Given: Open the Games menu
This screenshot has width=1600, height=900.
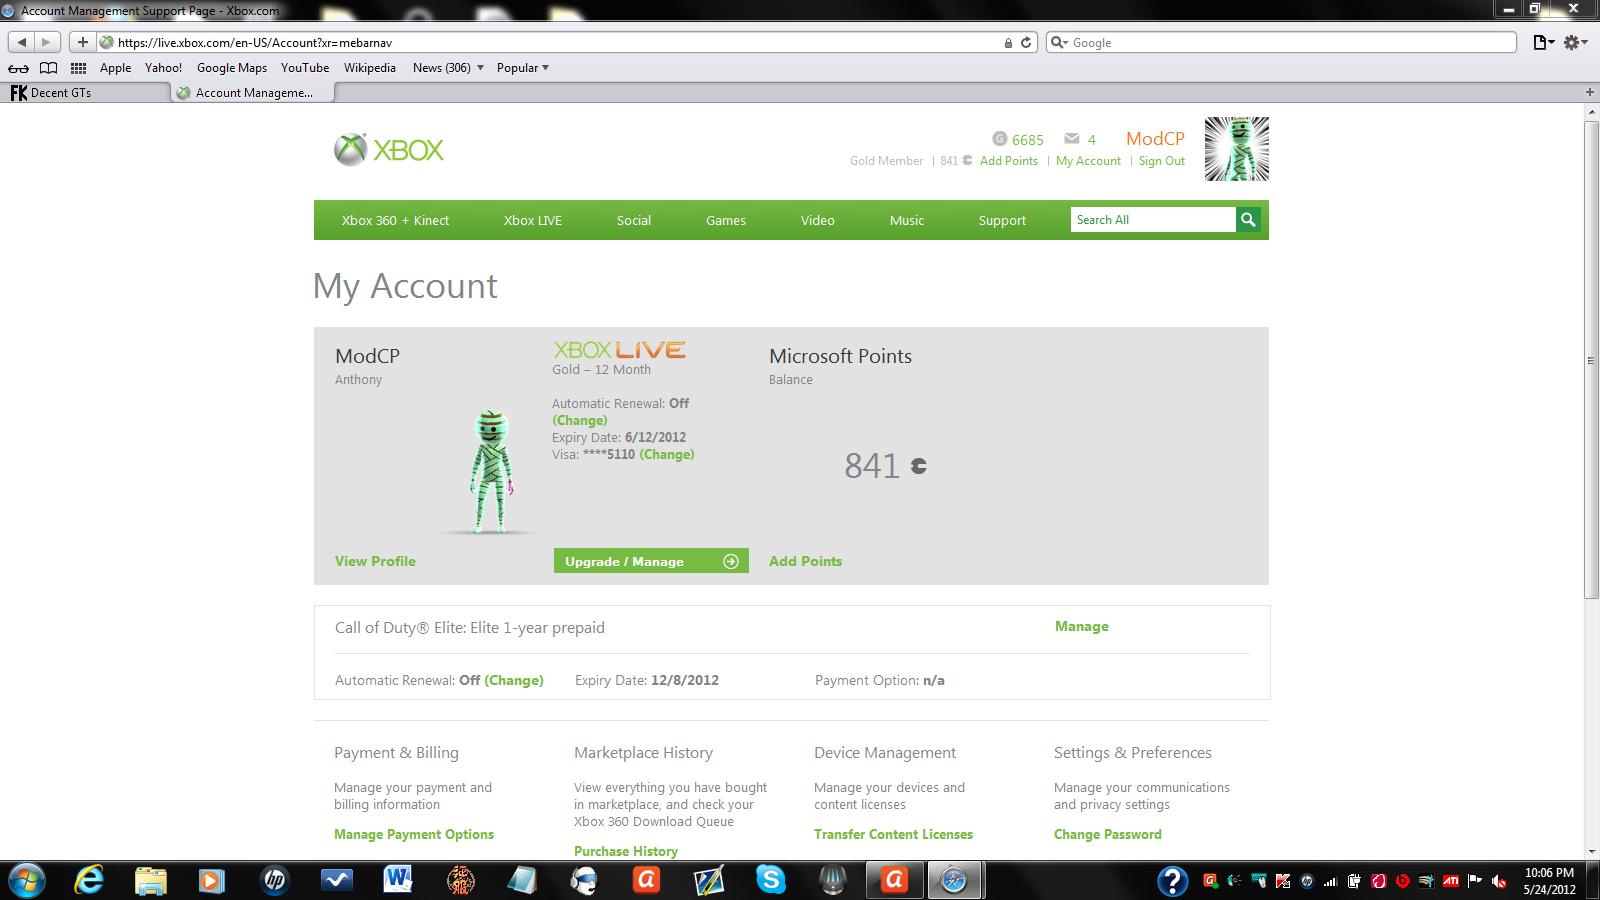Looking at the screenshot, I should pyautogui.click(x=726, y=220).
